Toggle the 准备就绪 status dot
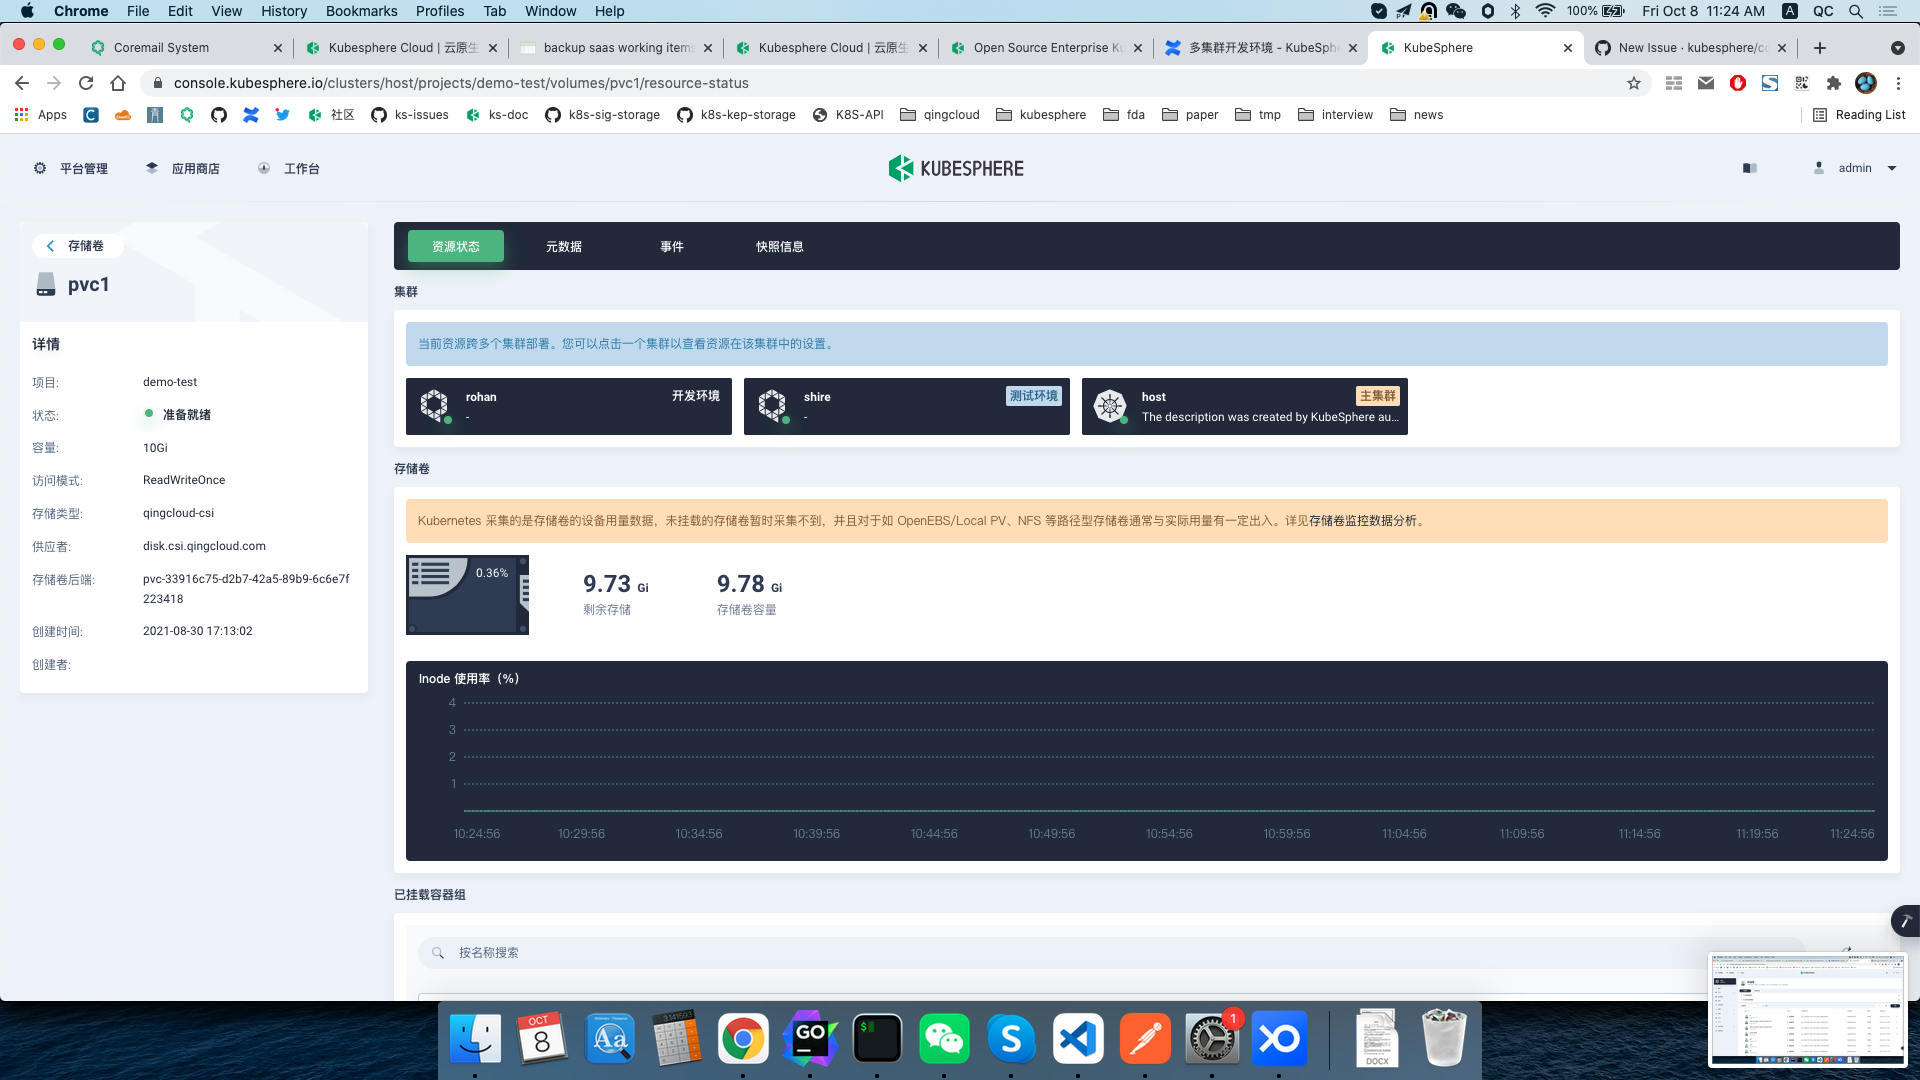 pyautogui.click(x=148, y=414)
